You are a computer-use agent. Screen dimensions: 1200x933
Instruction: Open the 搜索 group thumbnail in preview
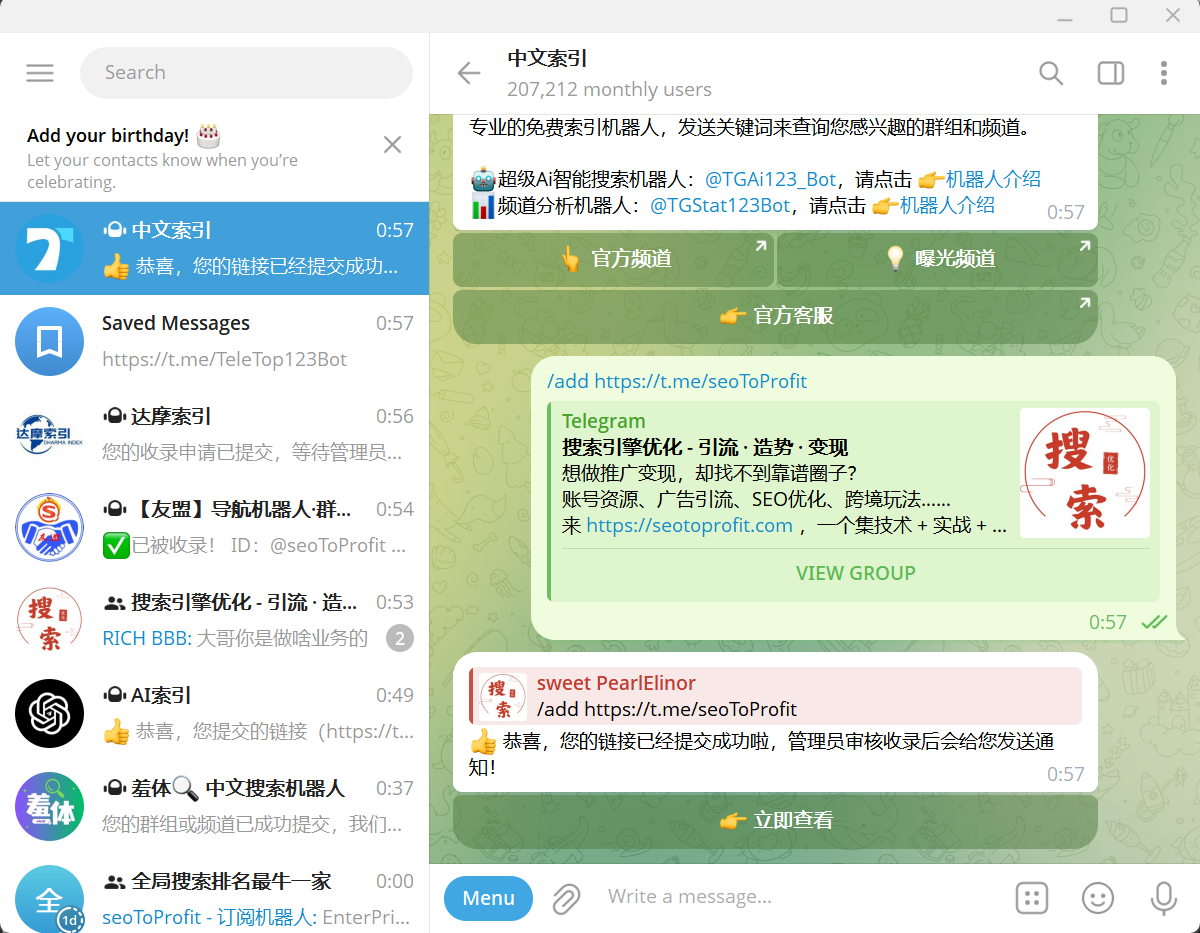[1084, 473]
